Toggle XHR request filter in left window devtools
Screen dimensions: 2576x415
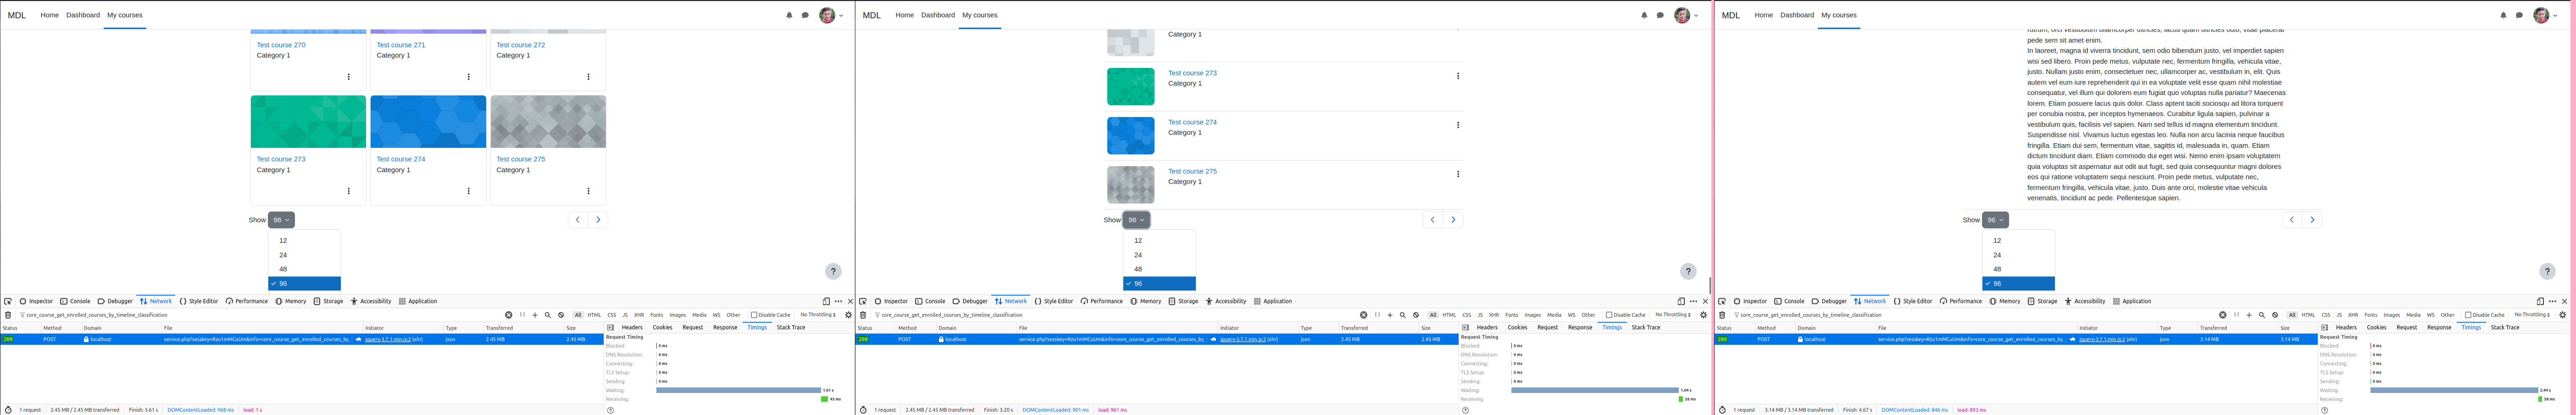[x=639, y=315]
